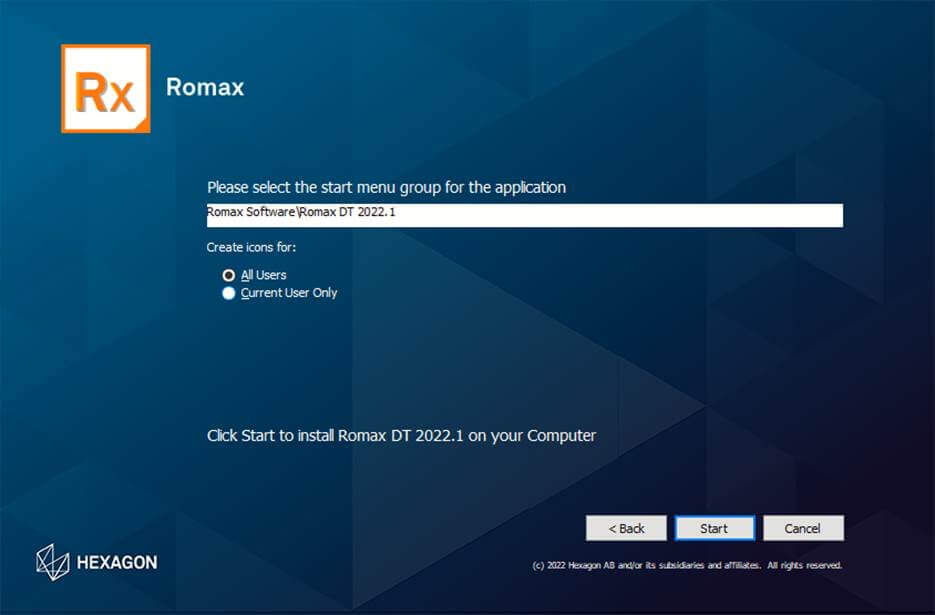Viewport: 935px width, 615px height.
Task: Select the Current User Only radio button
Action: 229,293
